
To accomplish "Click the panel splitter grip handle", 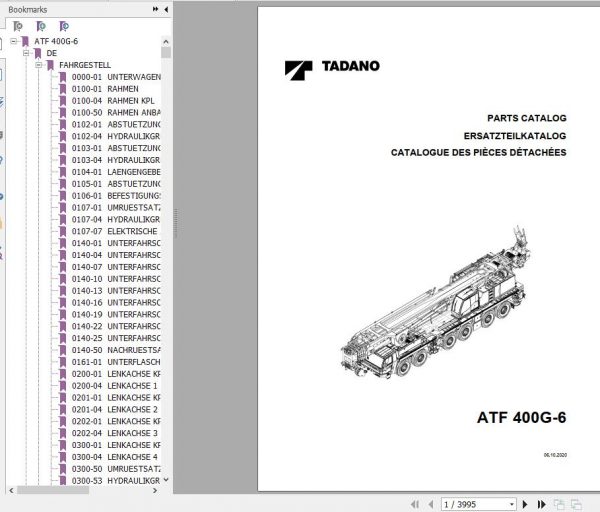I will (176, 223).
